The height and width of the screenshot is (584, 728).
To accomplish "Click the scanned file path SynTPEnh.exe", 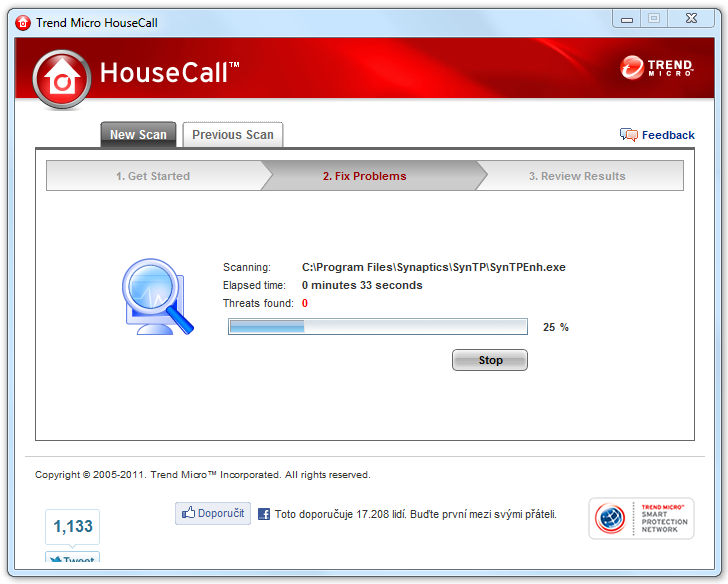I will pos(434,267).
